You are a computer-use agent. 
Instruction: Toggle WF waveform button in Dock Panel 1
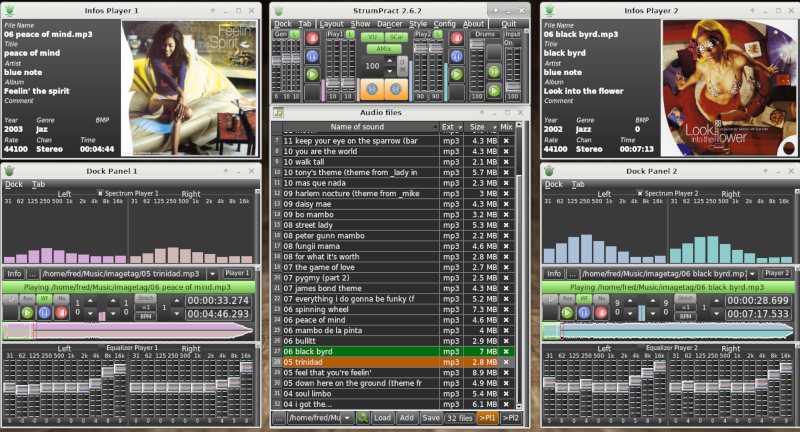click(44, 298)
